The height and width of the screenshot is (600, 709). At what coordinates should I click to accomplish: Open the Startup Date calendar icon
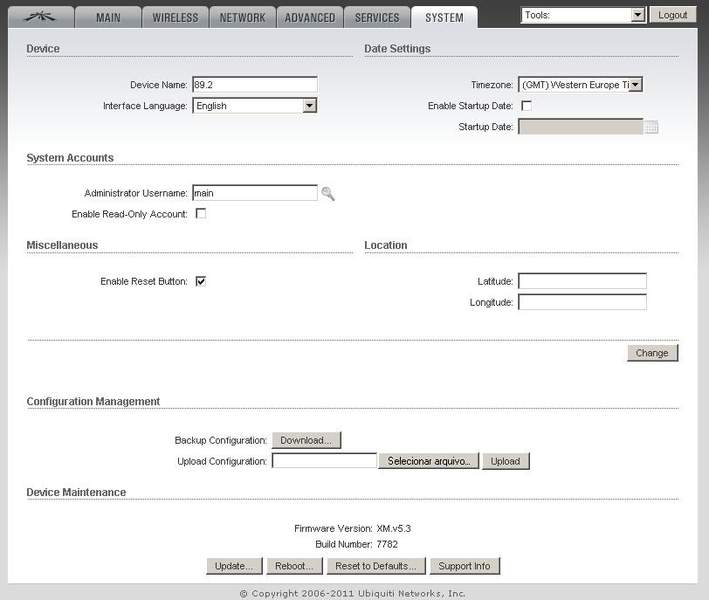(651, 127)
